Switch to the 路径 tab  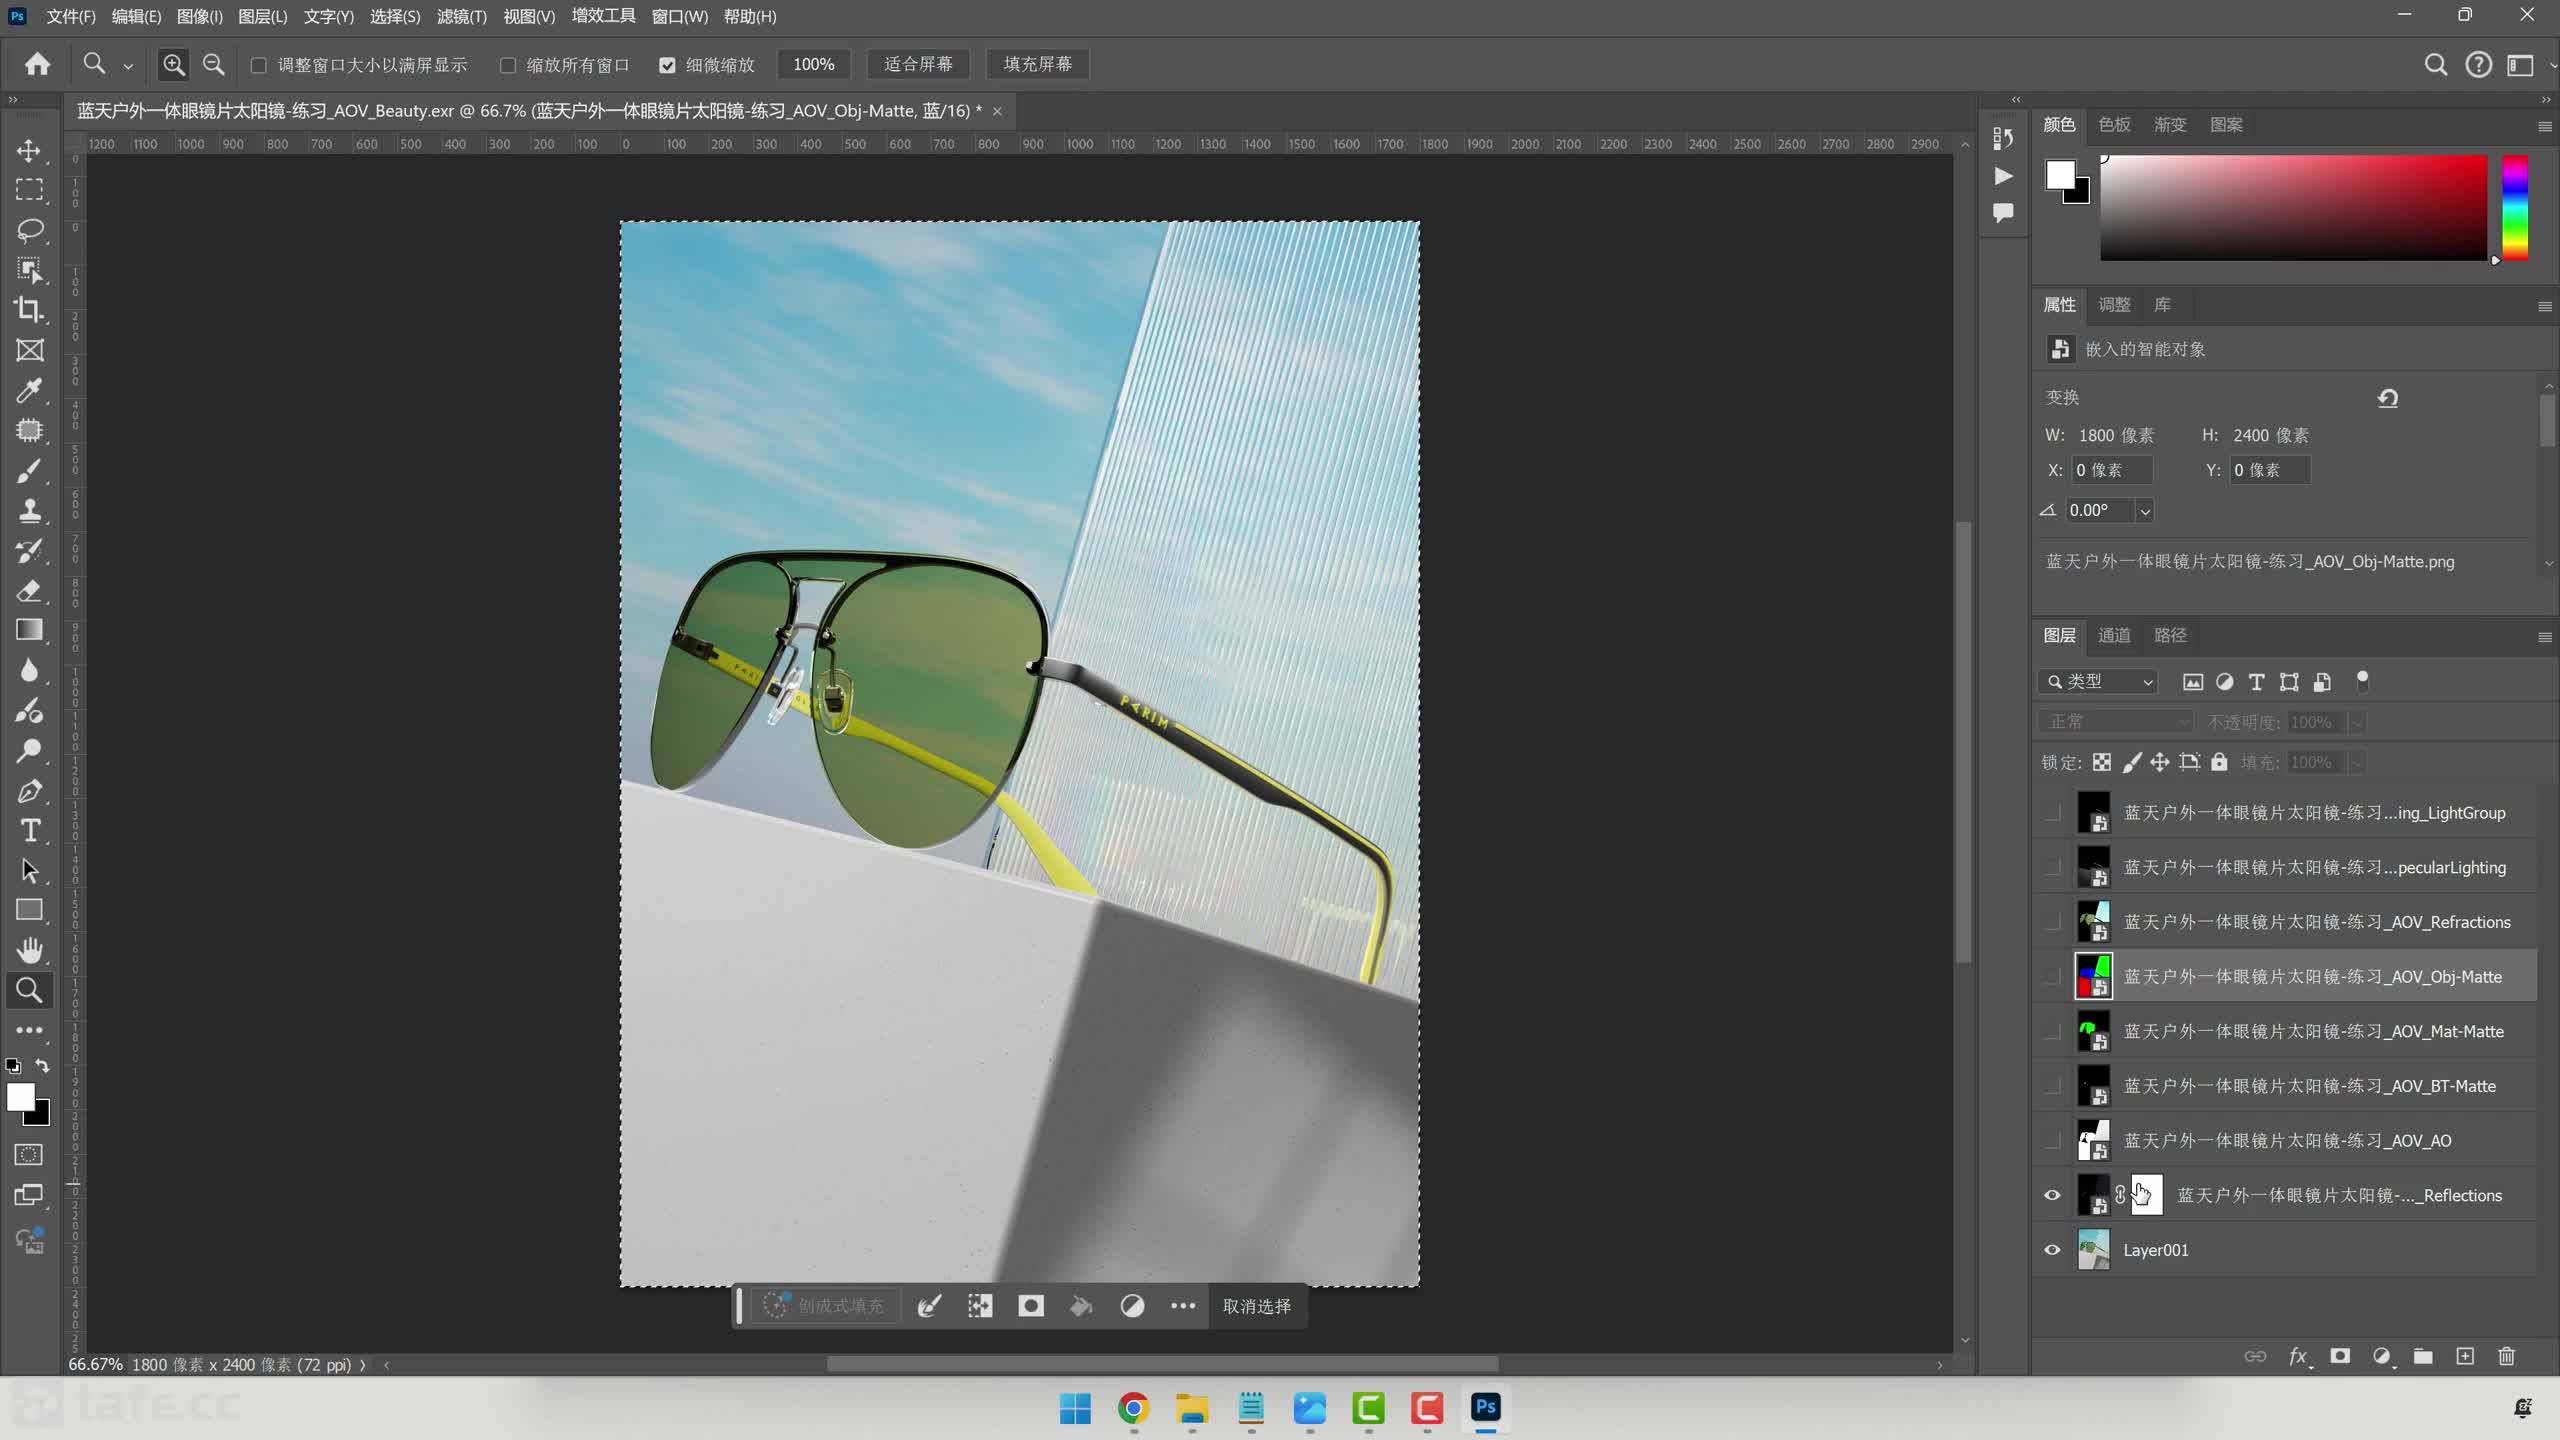2170,635
